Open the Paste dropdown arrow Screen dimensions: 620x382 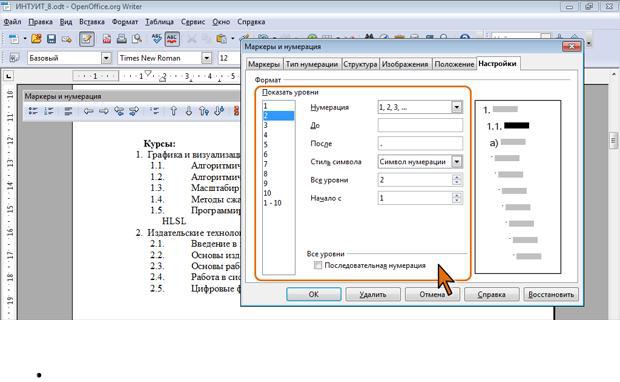point(232,39)
